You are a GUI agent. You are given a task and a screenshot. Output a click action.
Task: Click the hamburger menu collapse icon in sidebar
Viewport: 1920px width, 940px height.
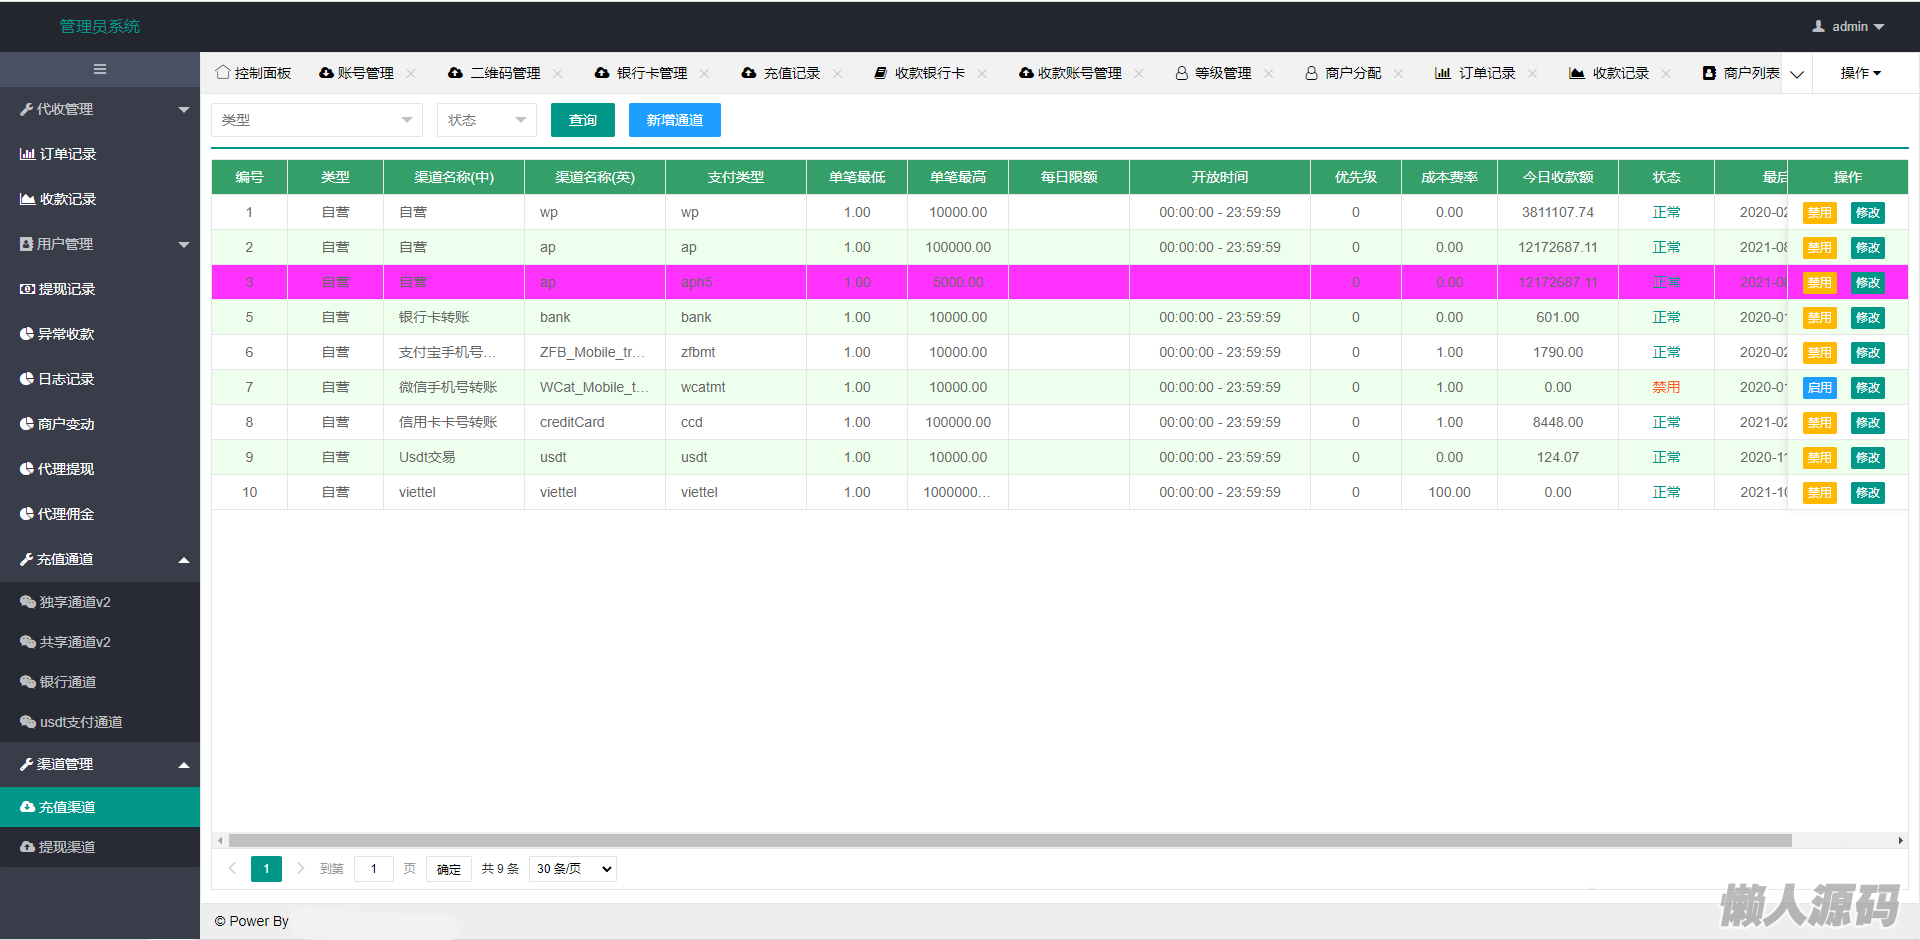pos(100,69)
